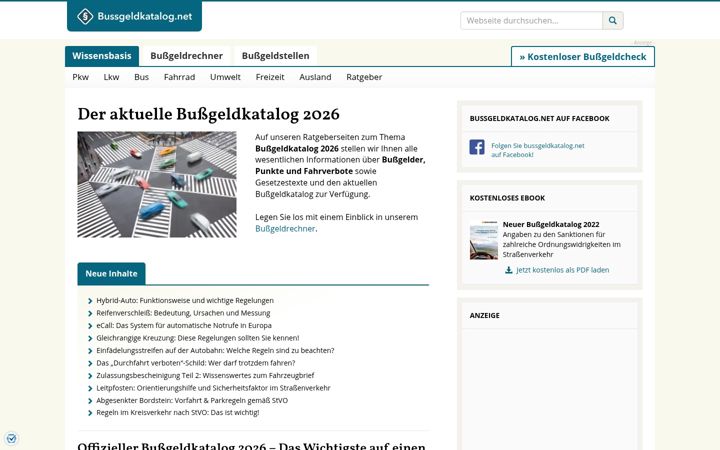Click the ebook cover thumbnail
The height and width of the screenshot is (450, 720).
[484, 240]
